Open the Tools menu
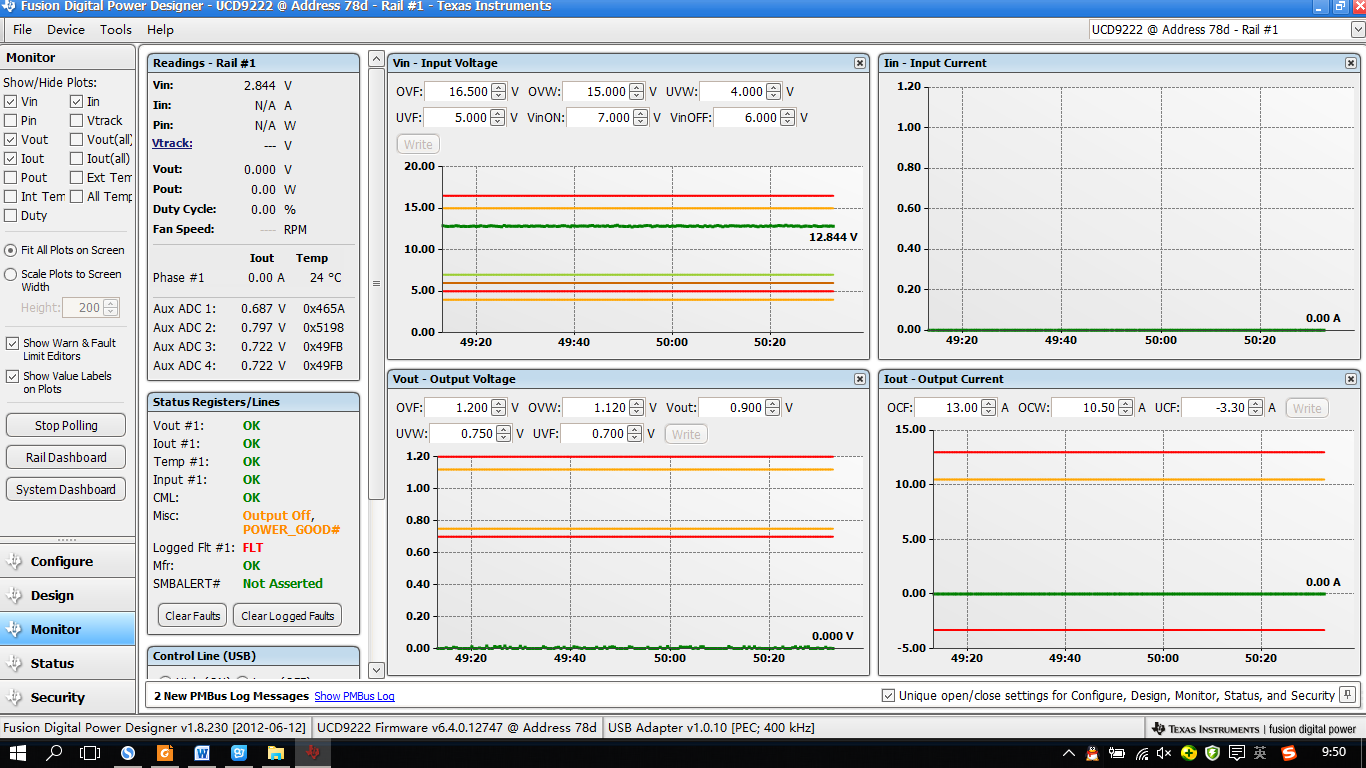Screen dimensions: 1366x768 [x=116, y=30]
